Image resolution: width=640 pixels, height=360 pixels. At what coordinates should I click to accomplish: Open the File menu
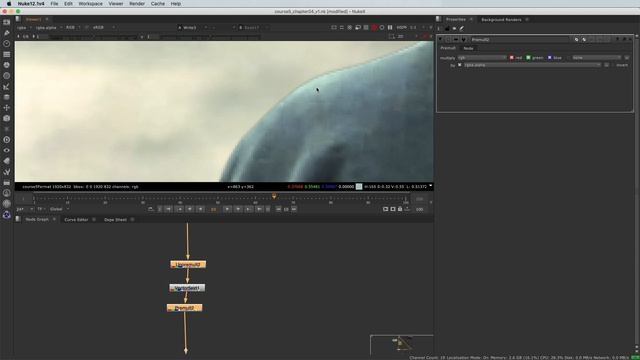54,4
